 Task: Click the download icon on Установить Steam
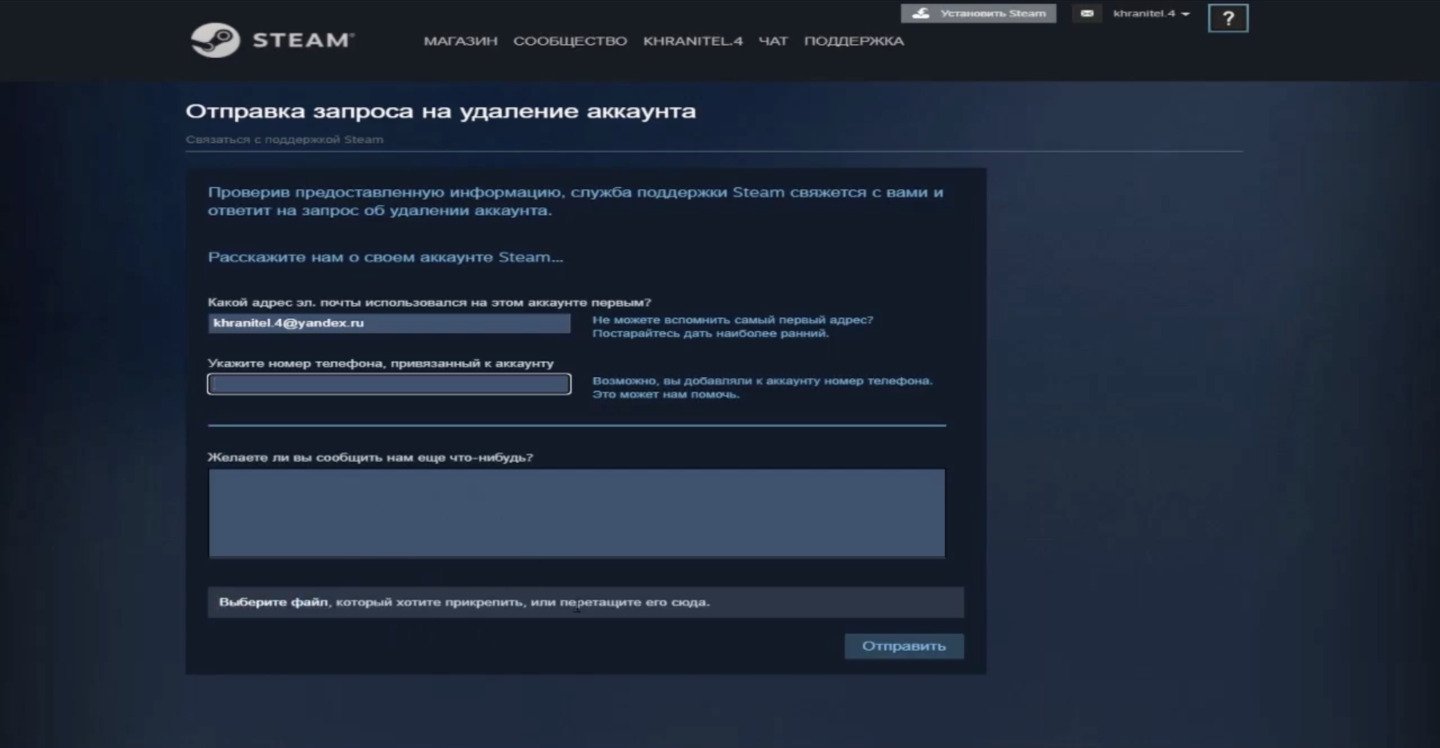coord(921,14)
